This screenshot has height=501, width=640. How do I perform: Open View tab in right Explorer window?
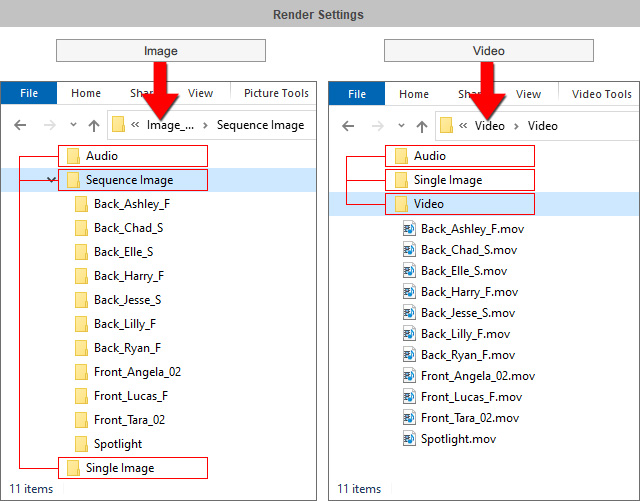[528, 94]
